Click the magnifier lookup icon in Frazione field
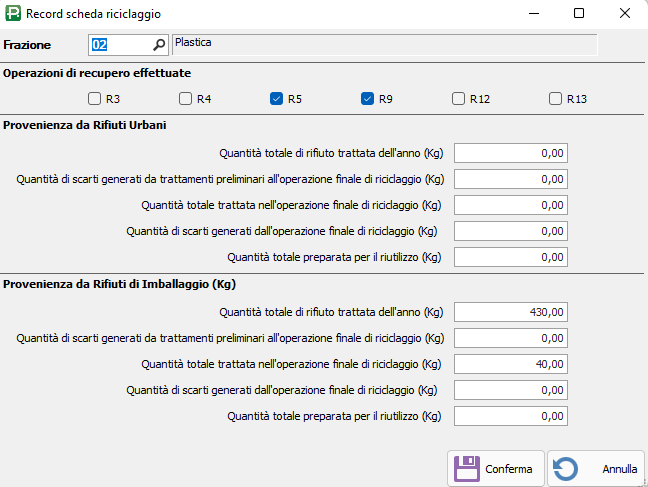Image resolution: width=648 pixels, height=487 pixels. 158,45
